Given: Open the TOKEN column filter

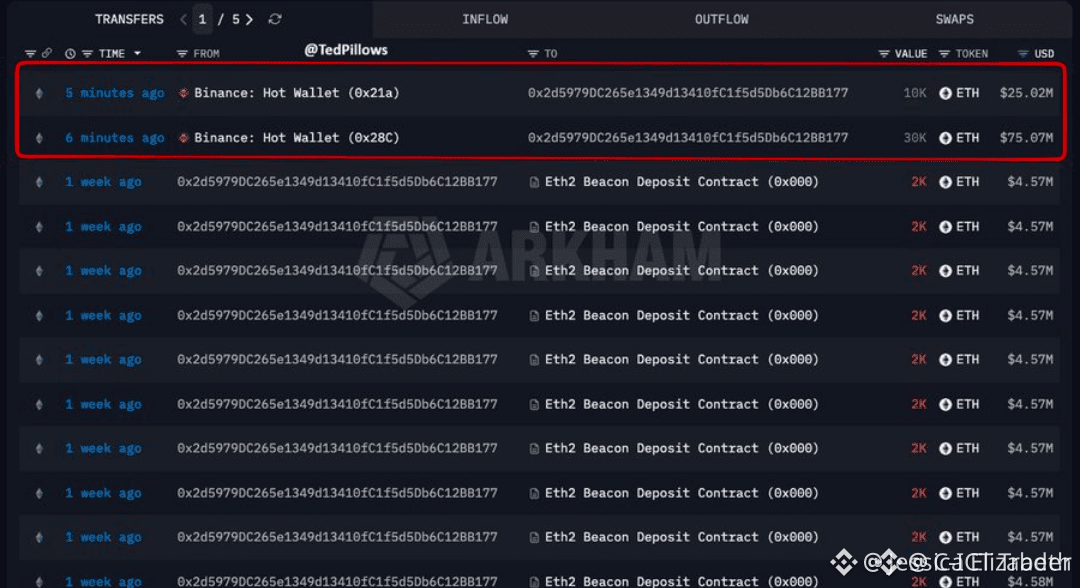Looking at the screenshot, I should tap(944, 54).
